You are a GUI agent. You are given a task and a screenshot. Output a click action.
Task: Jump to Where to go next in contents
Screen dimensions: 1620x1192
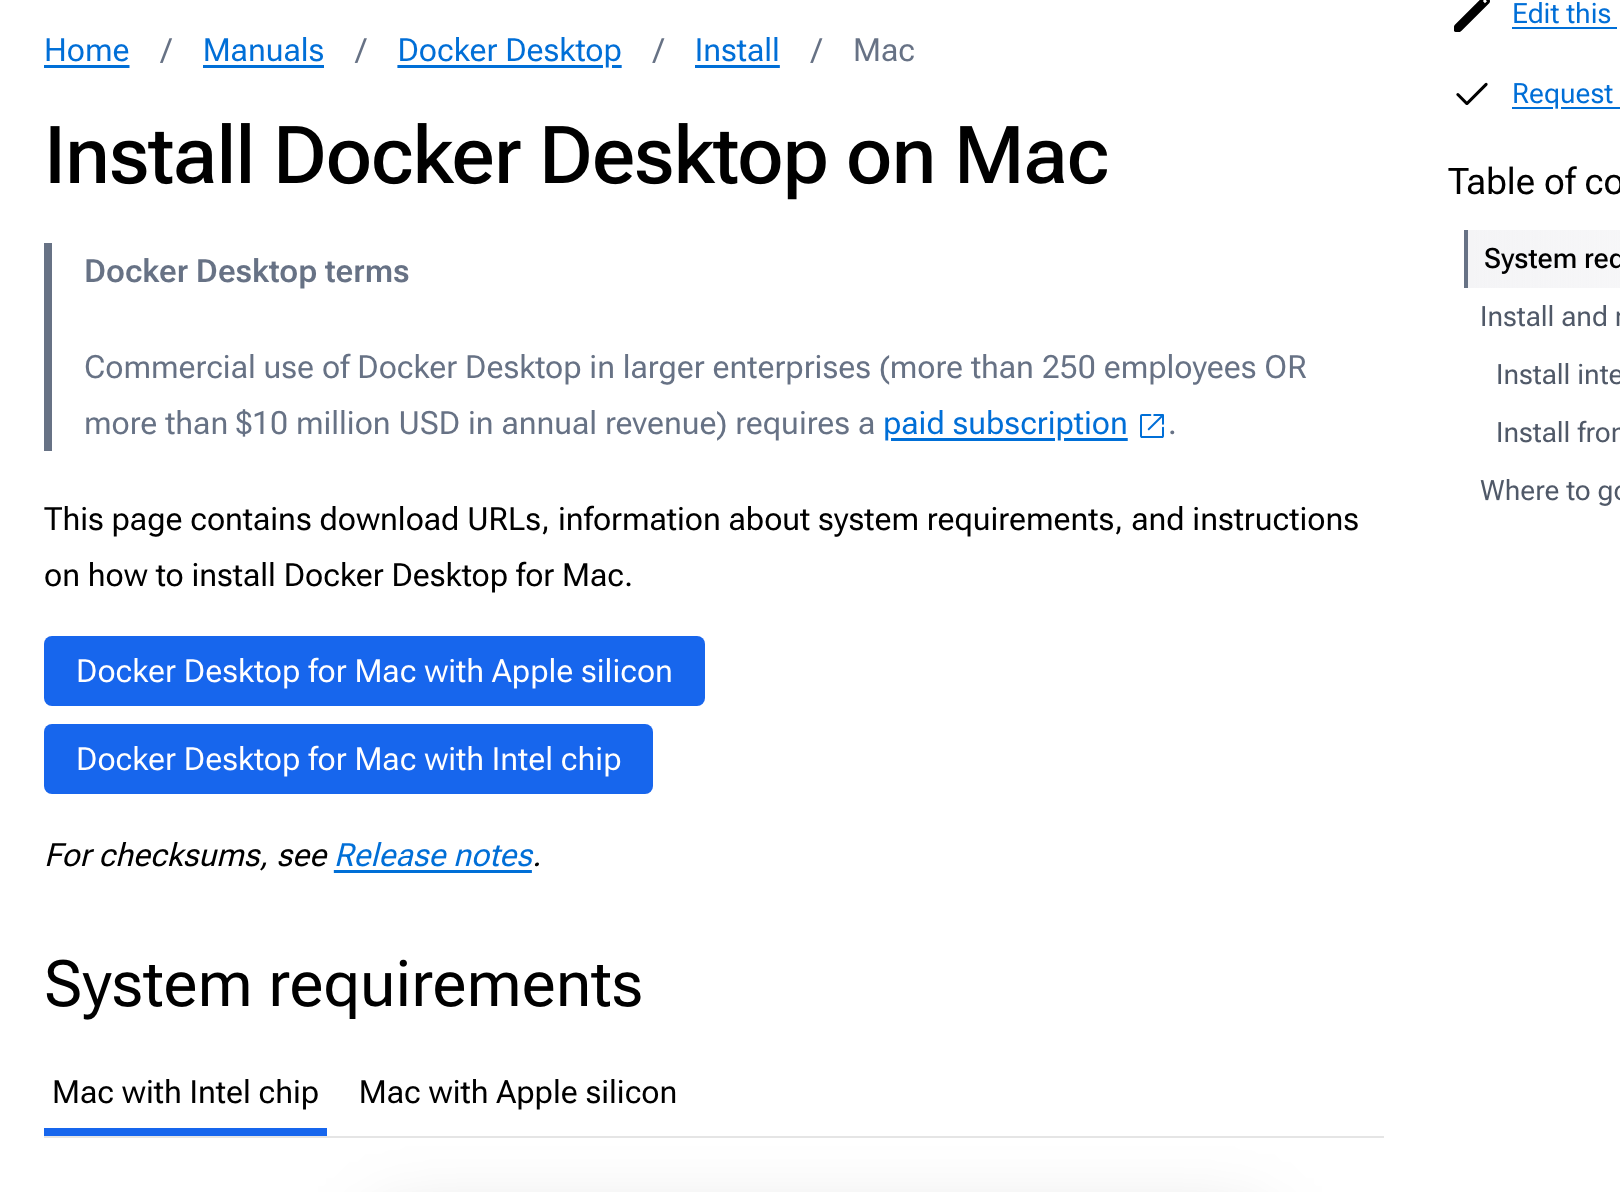pos(1549,491)
